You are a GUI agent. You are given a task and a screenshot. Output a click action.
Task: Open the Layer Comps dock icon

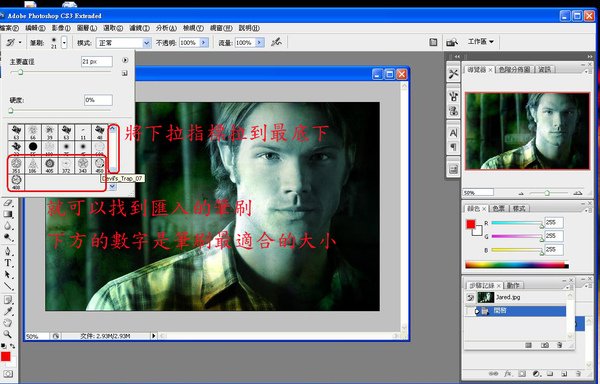click(453, 169)
